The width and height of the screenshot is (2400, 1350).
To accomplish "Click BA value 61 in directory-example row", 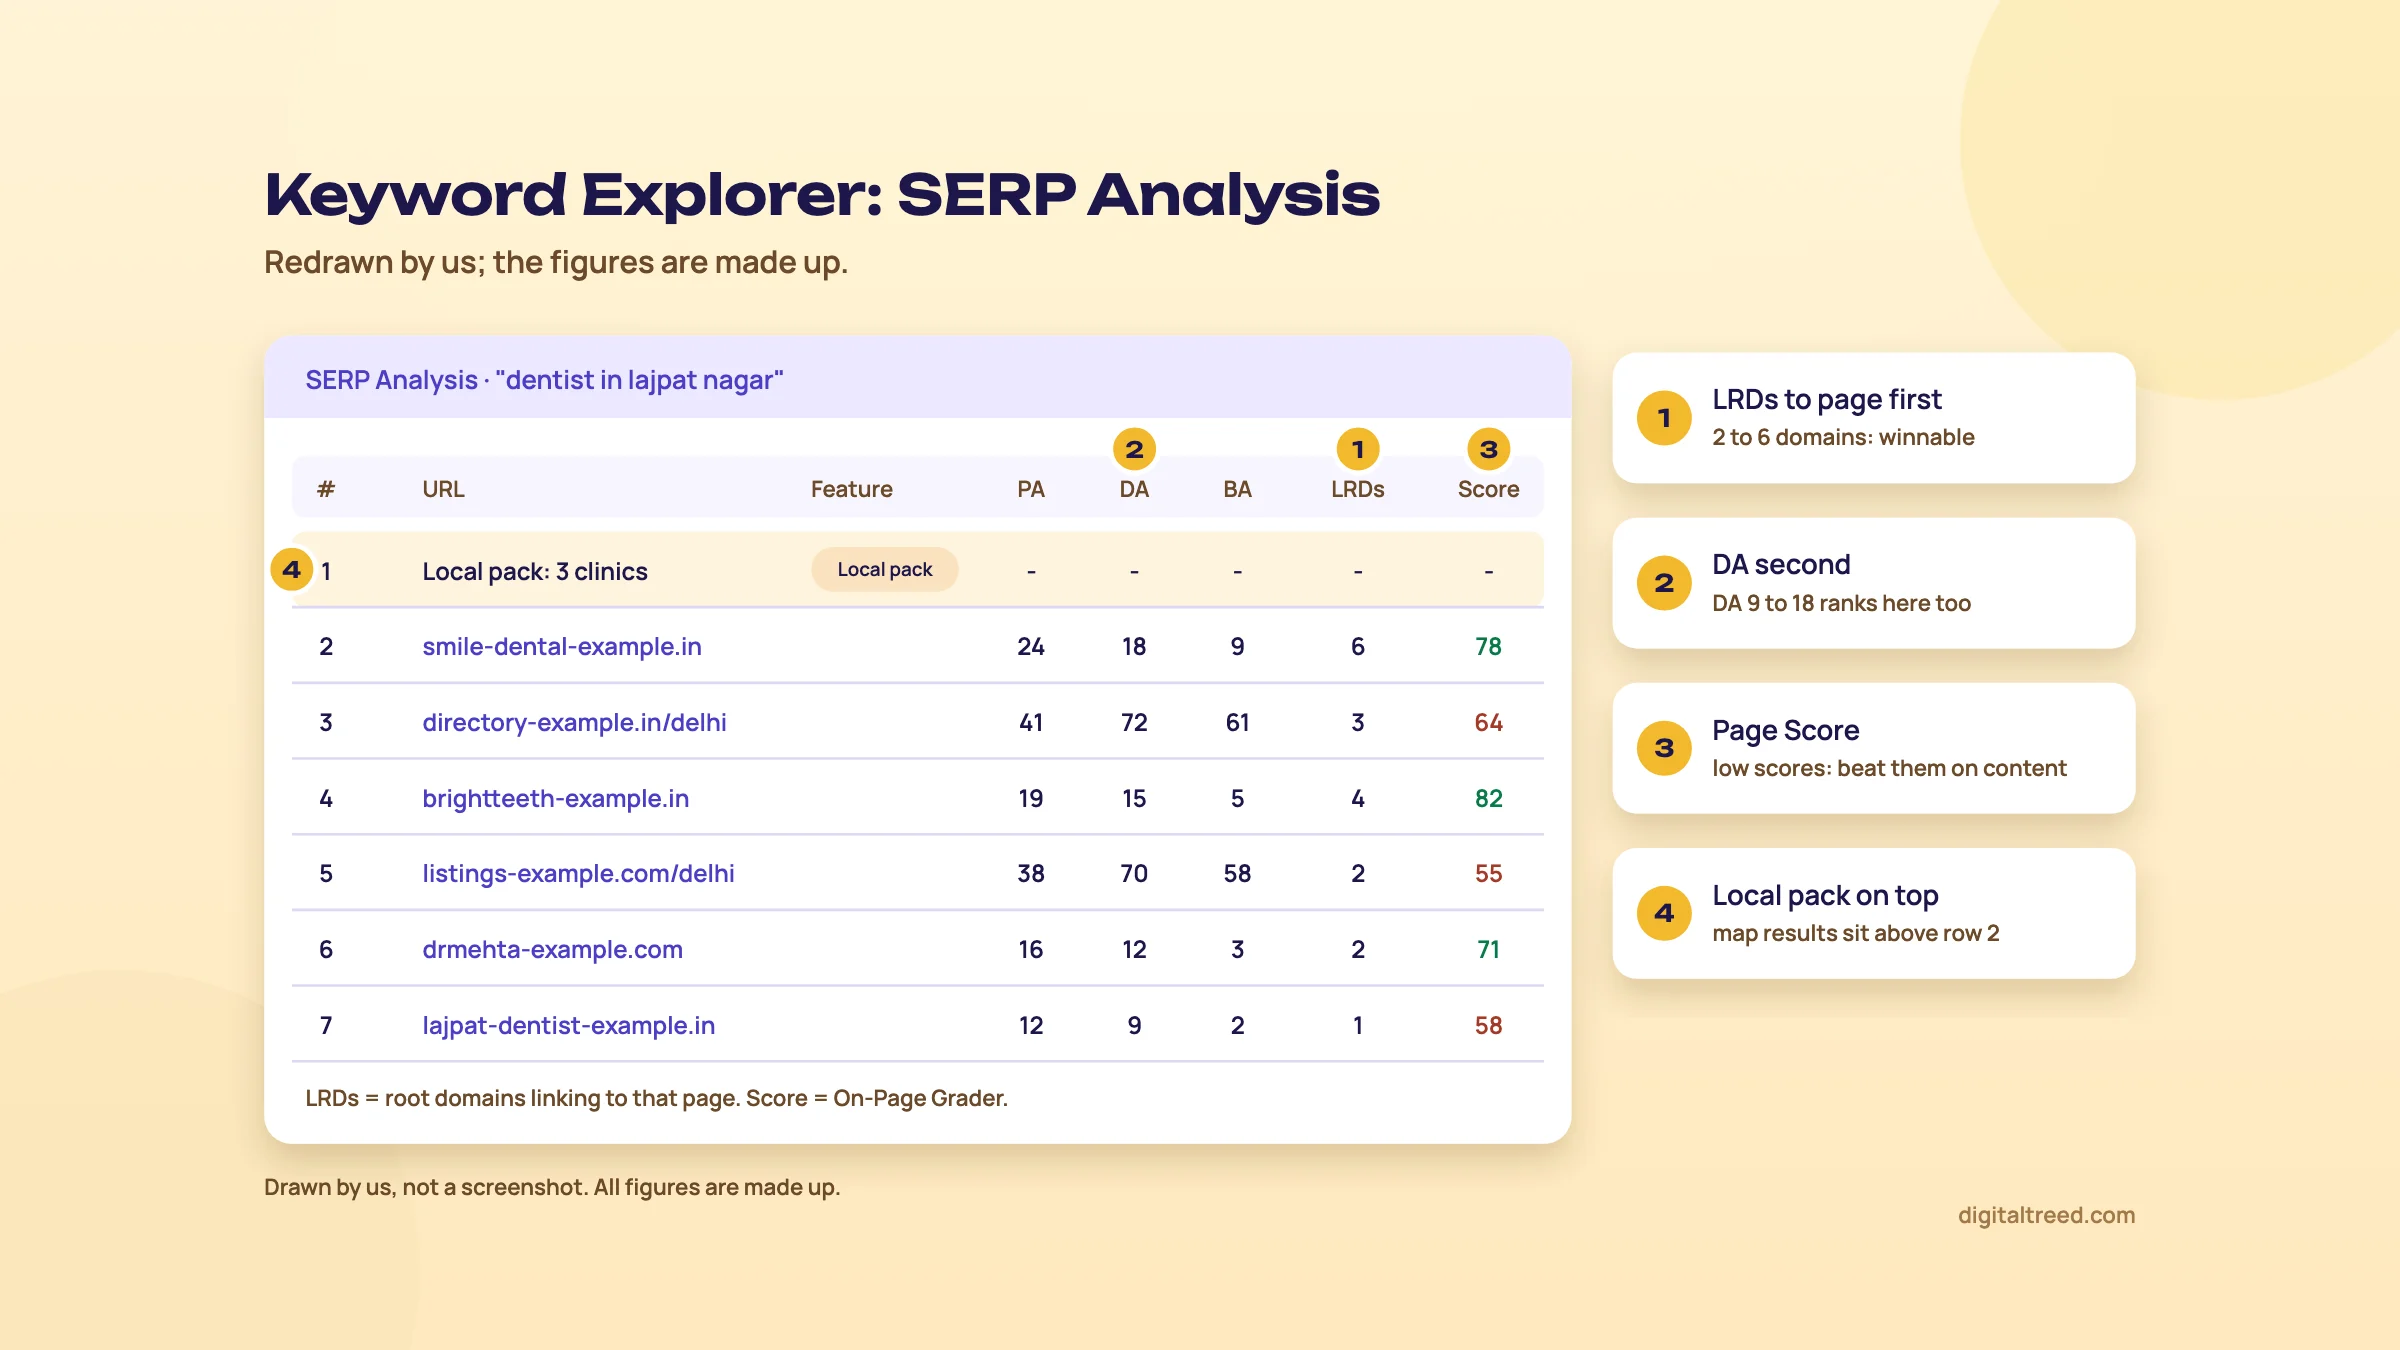I will pyautogui.click(x=1237, y=722).
